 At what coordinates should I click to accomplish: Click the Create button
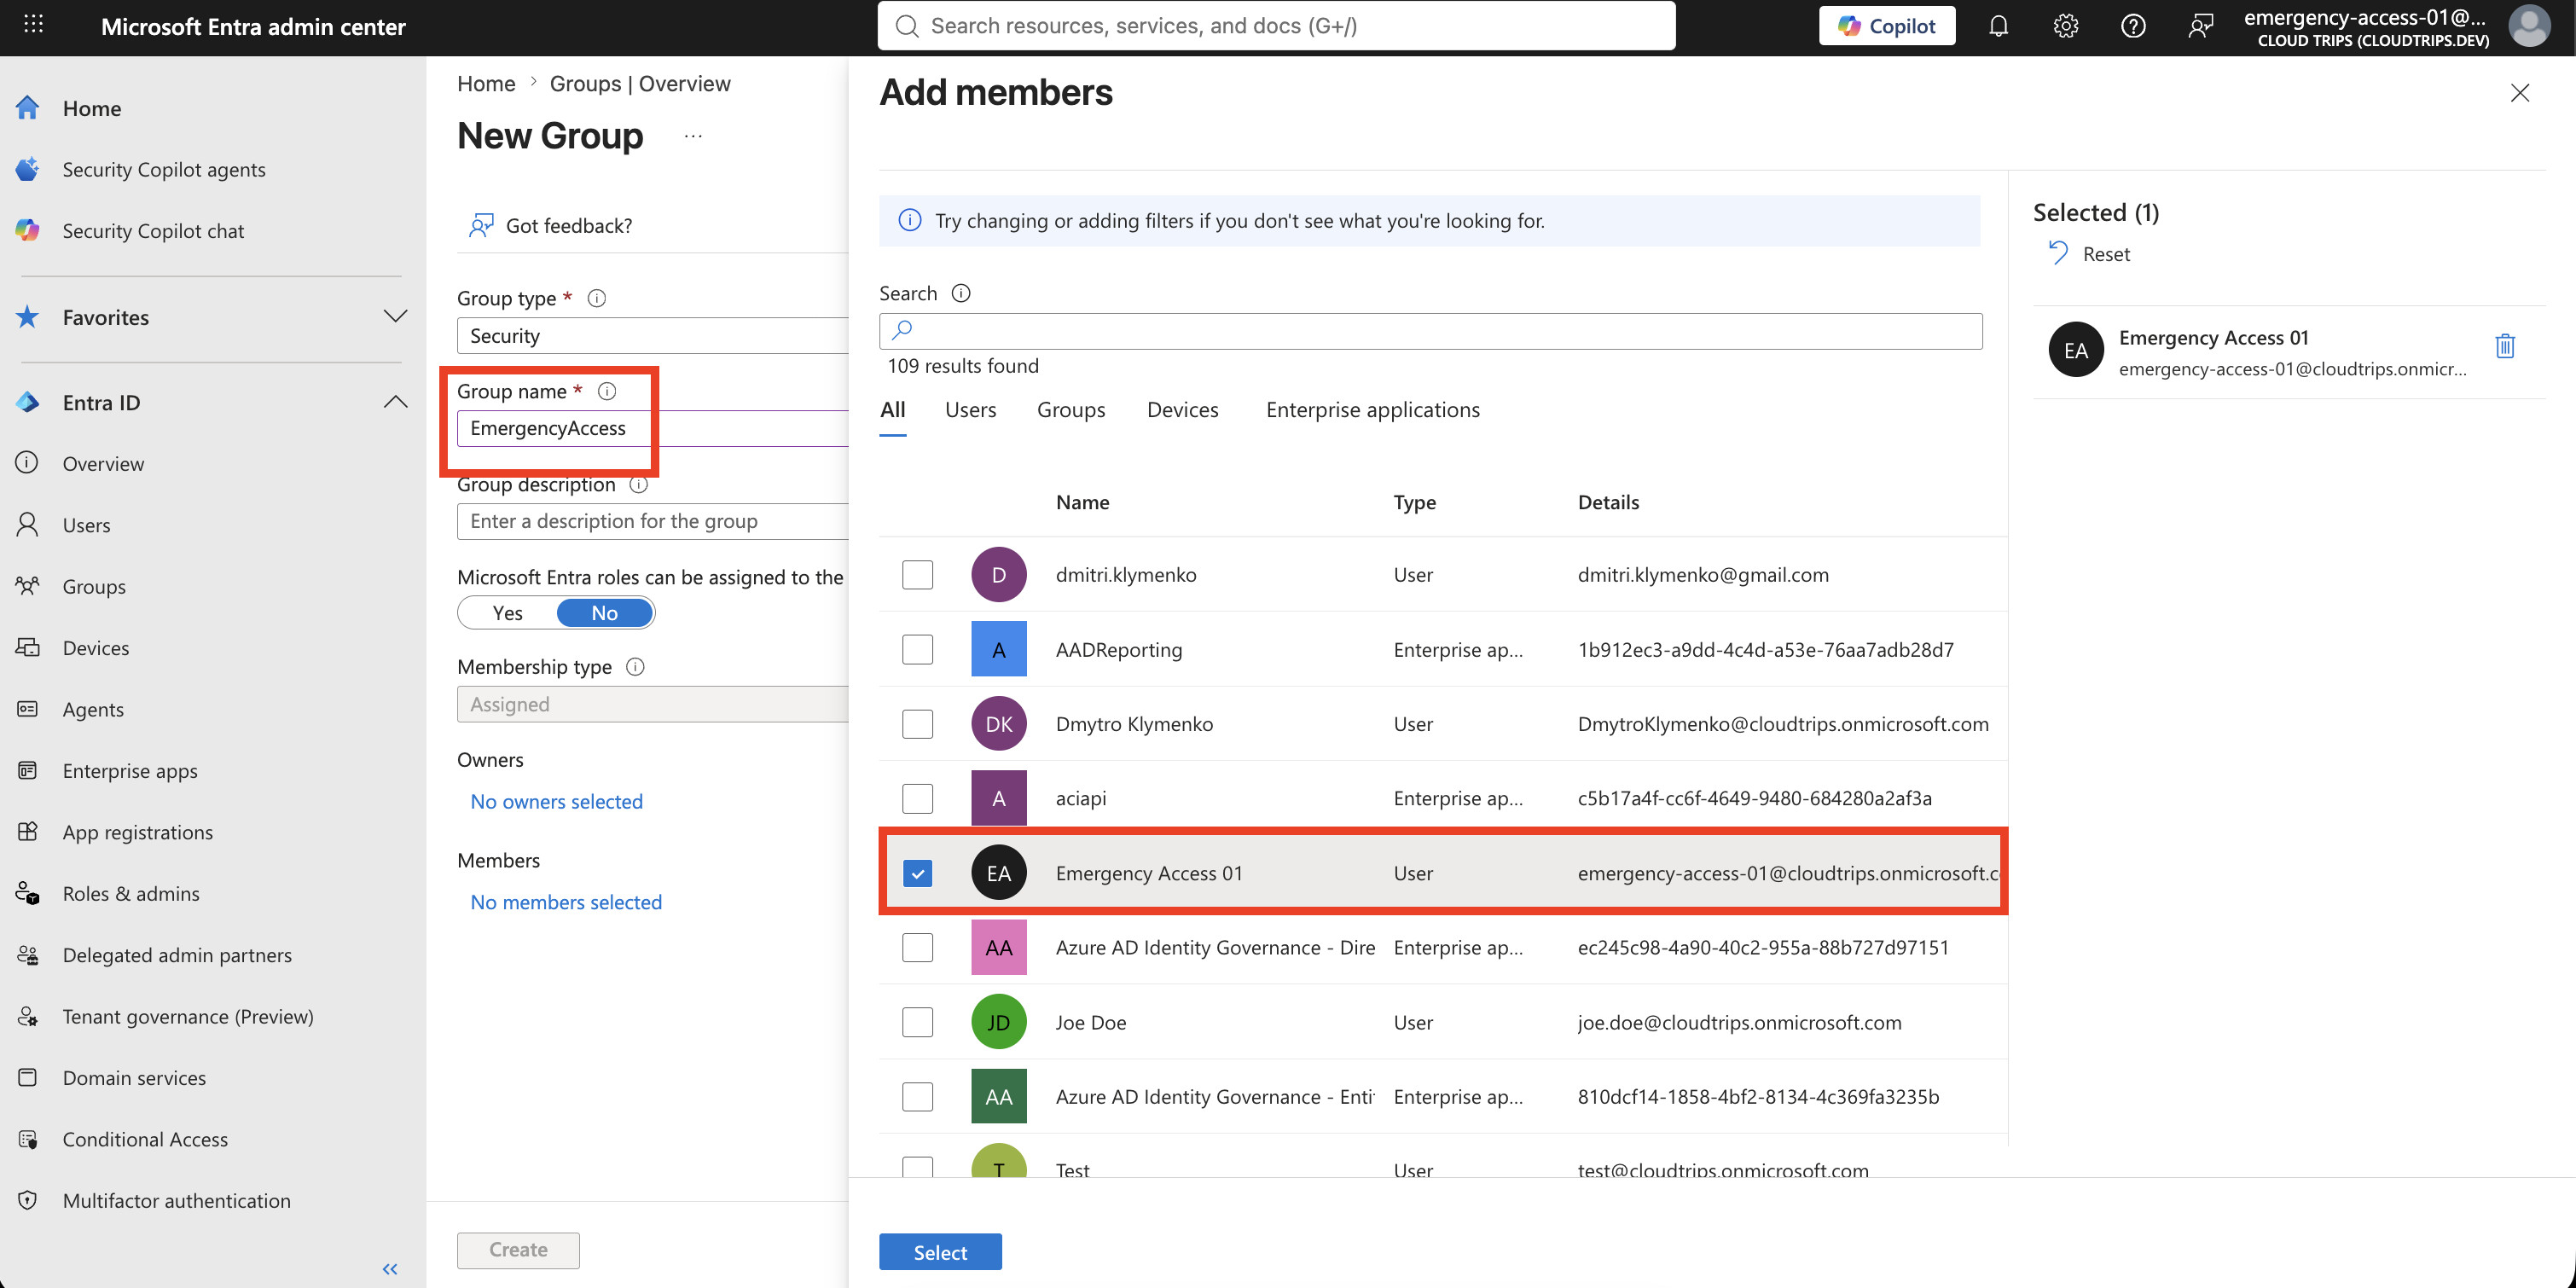click(518, 1250)
